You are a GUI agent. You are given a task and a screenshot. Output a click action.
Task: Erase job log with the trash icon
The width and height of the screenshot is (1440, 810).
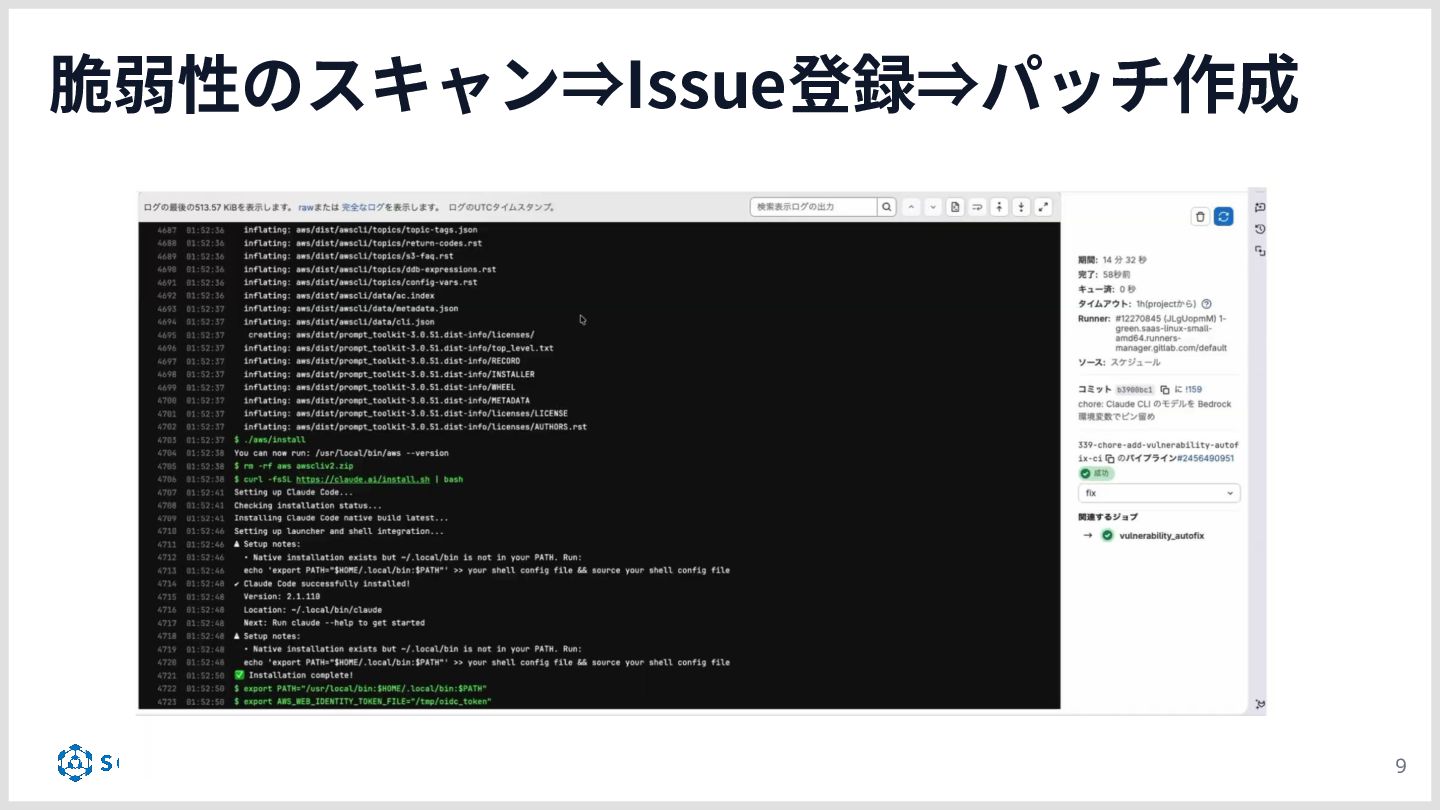coord(1200,217)
